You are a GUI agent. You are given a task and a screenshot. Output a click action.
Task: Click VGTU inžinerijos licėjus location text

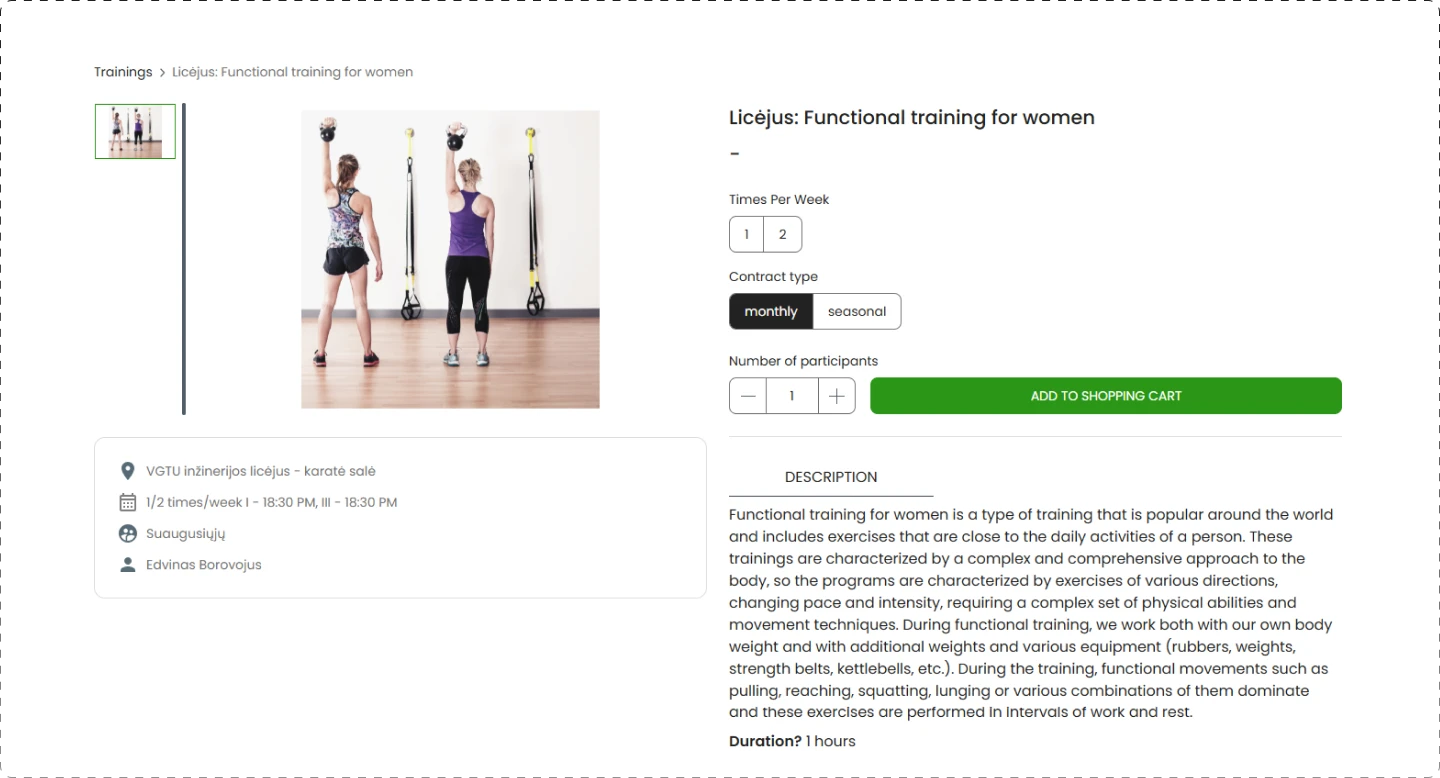tap(261, 471)
